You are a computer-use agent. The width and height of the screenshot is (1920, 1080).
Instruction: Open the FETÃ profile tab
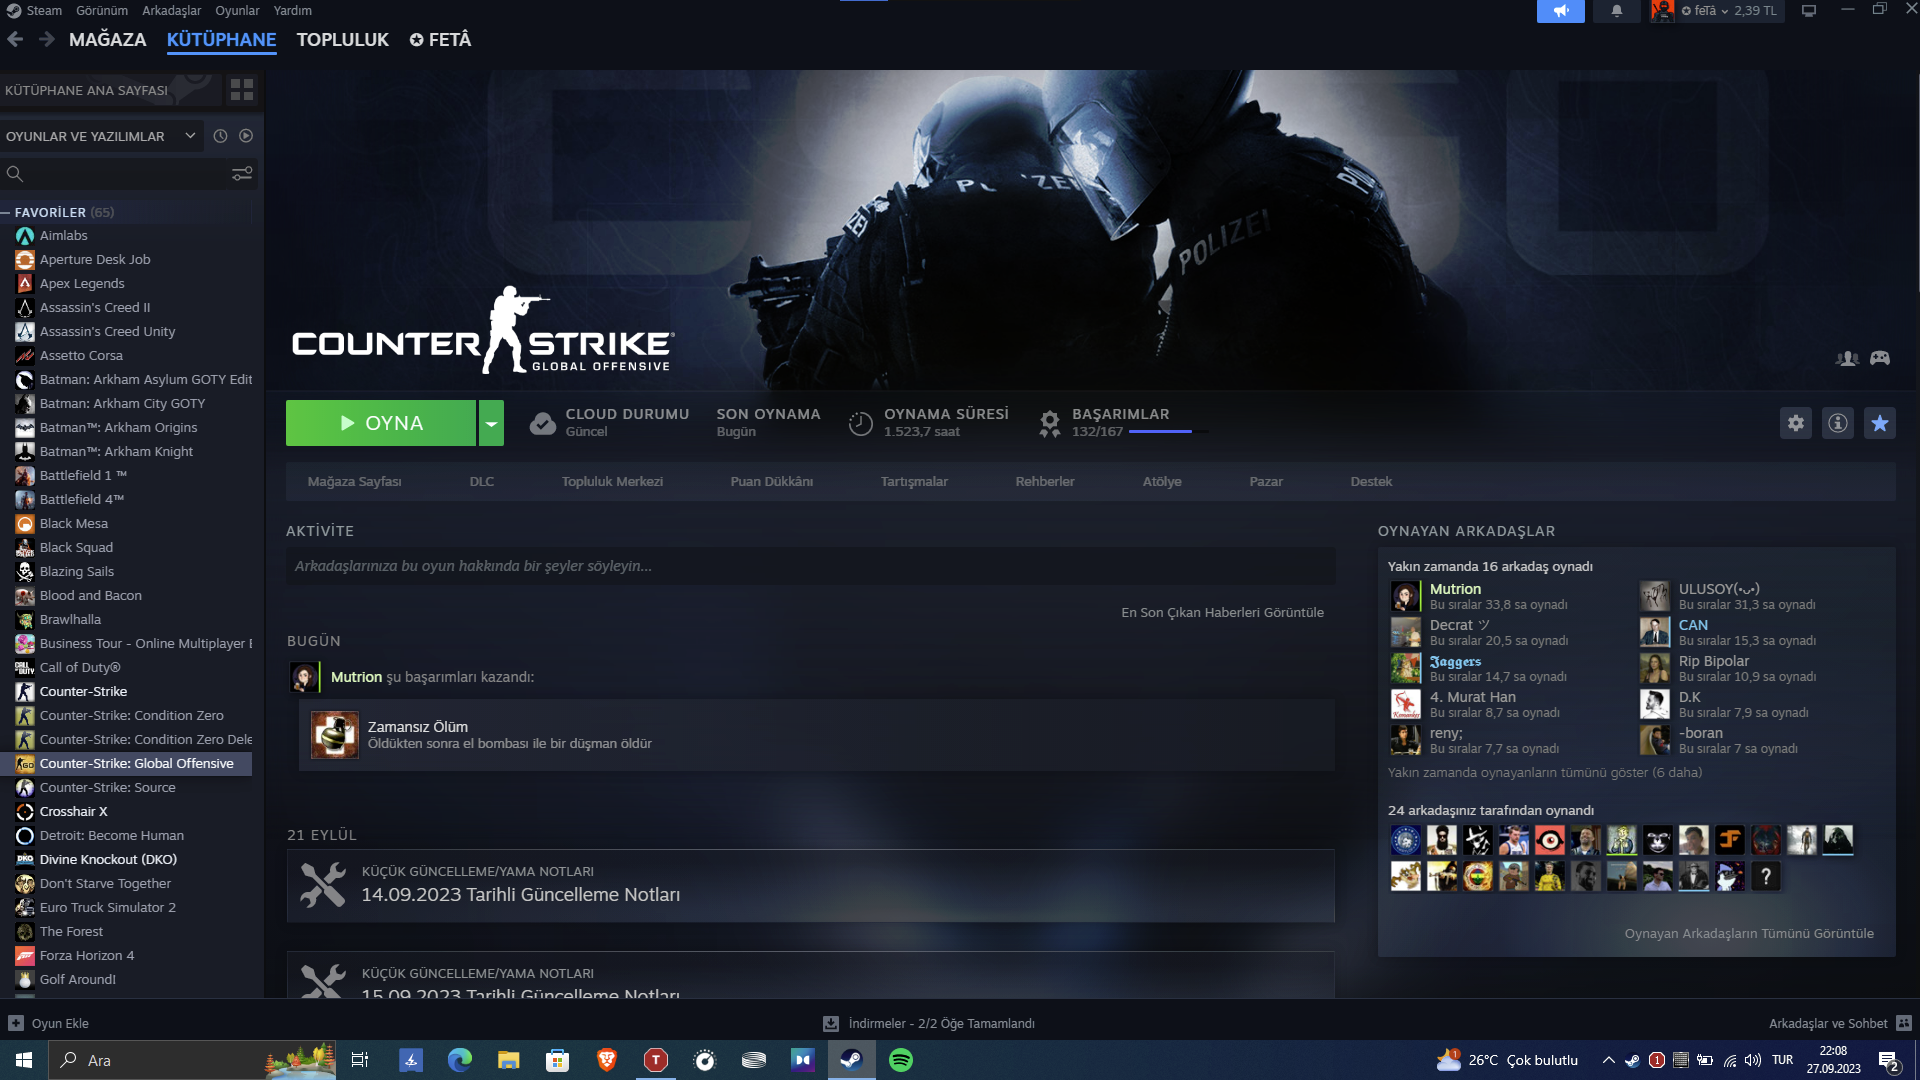coord(441,40)
